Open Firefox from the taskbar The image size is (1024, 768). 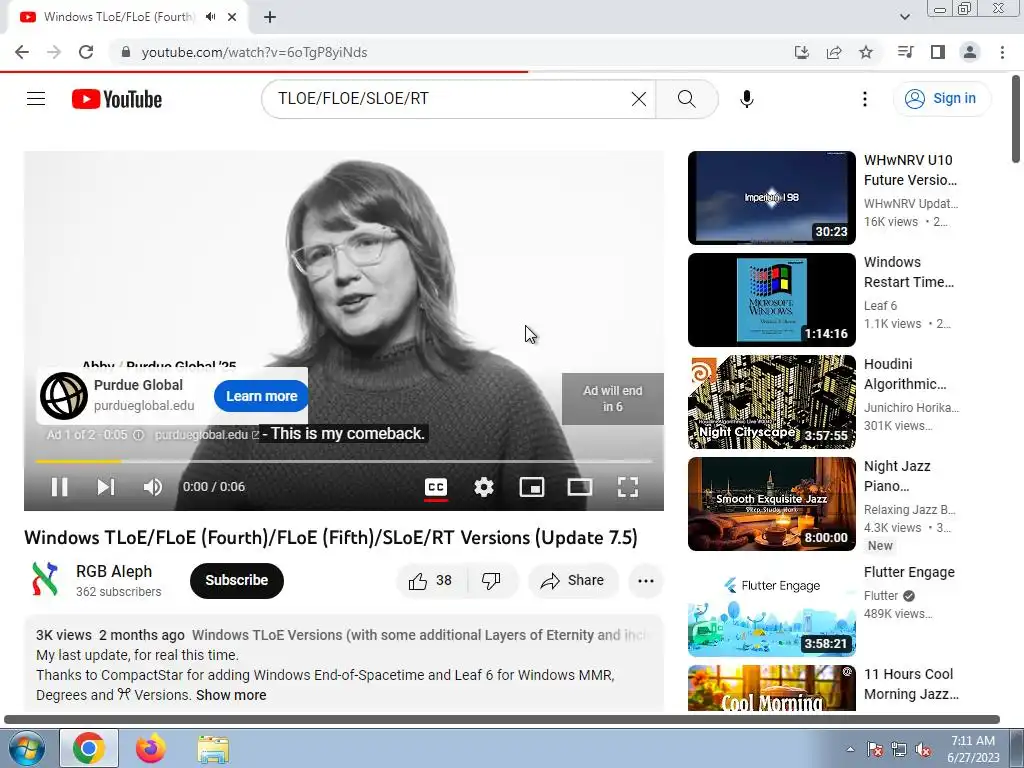(151, 748)
